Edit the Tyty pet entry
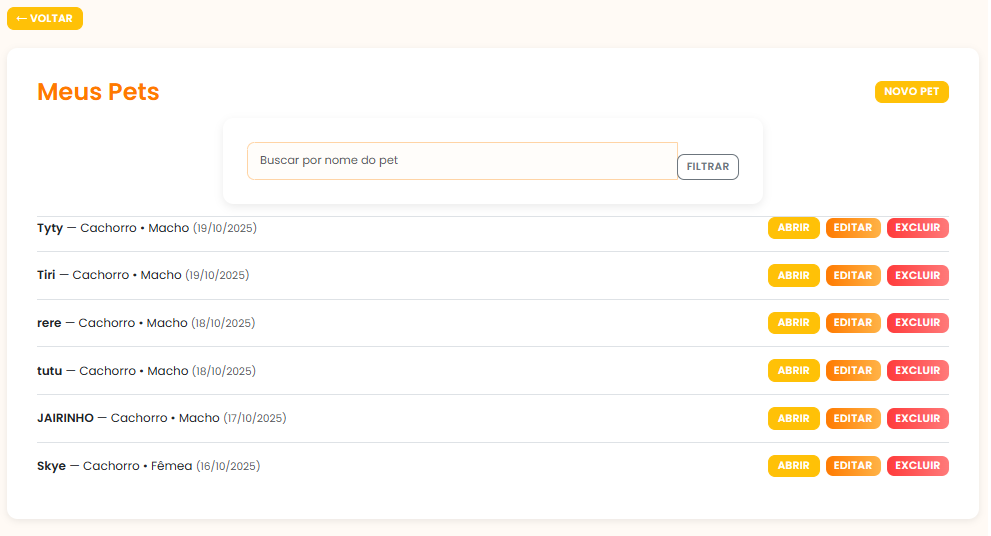 [x=853, y=228]
